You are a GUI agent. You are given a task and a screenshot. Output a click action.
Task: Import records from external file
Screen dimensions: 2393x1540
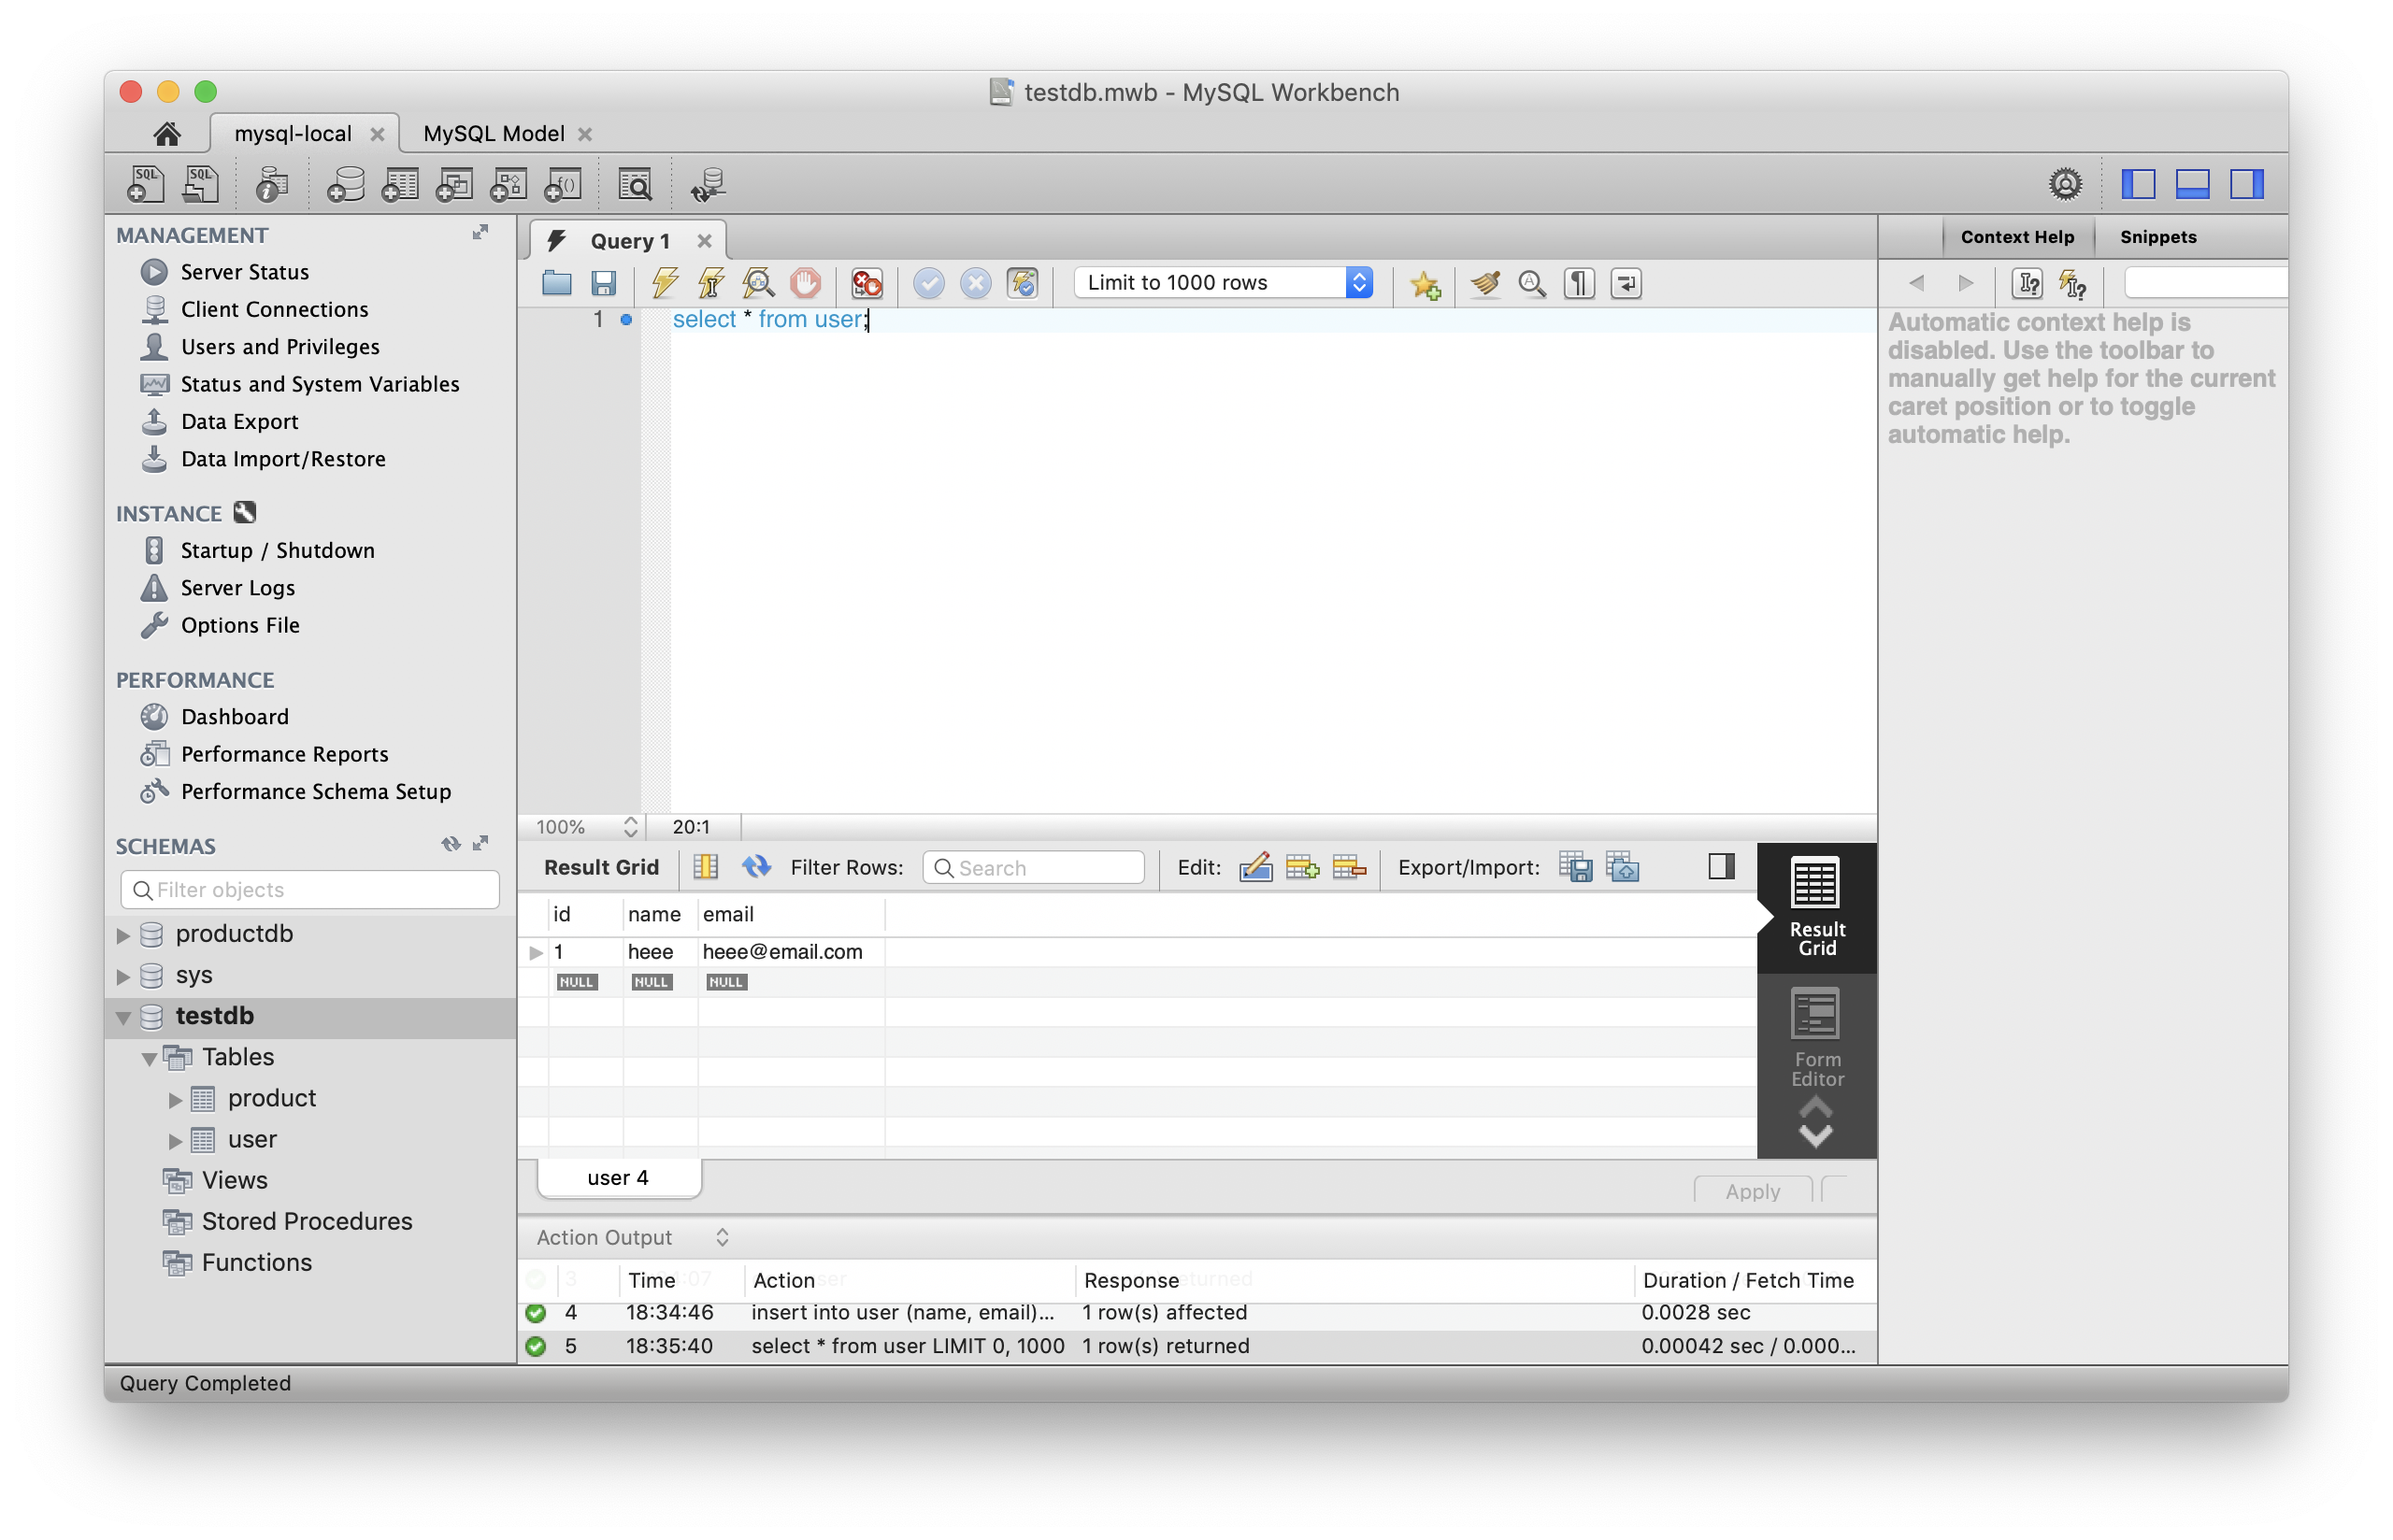(x=1622, y=867)
